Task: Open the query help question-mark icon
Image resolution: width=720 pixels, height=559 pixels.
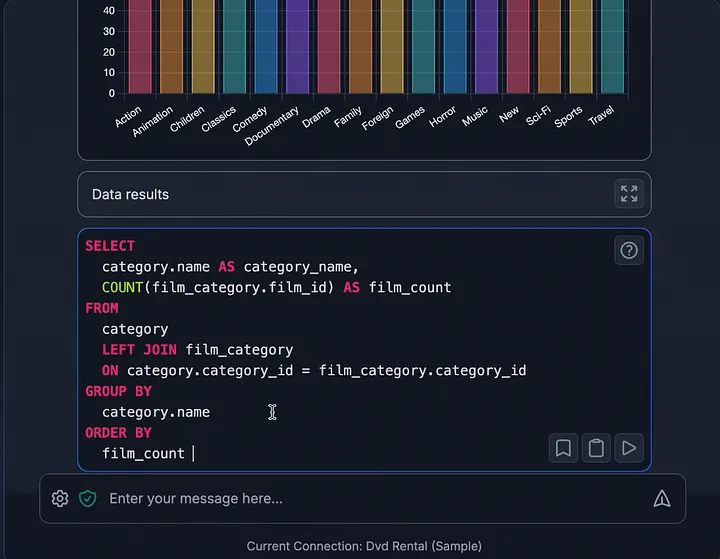Action: [629, 251]
